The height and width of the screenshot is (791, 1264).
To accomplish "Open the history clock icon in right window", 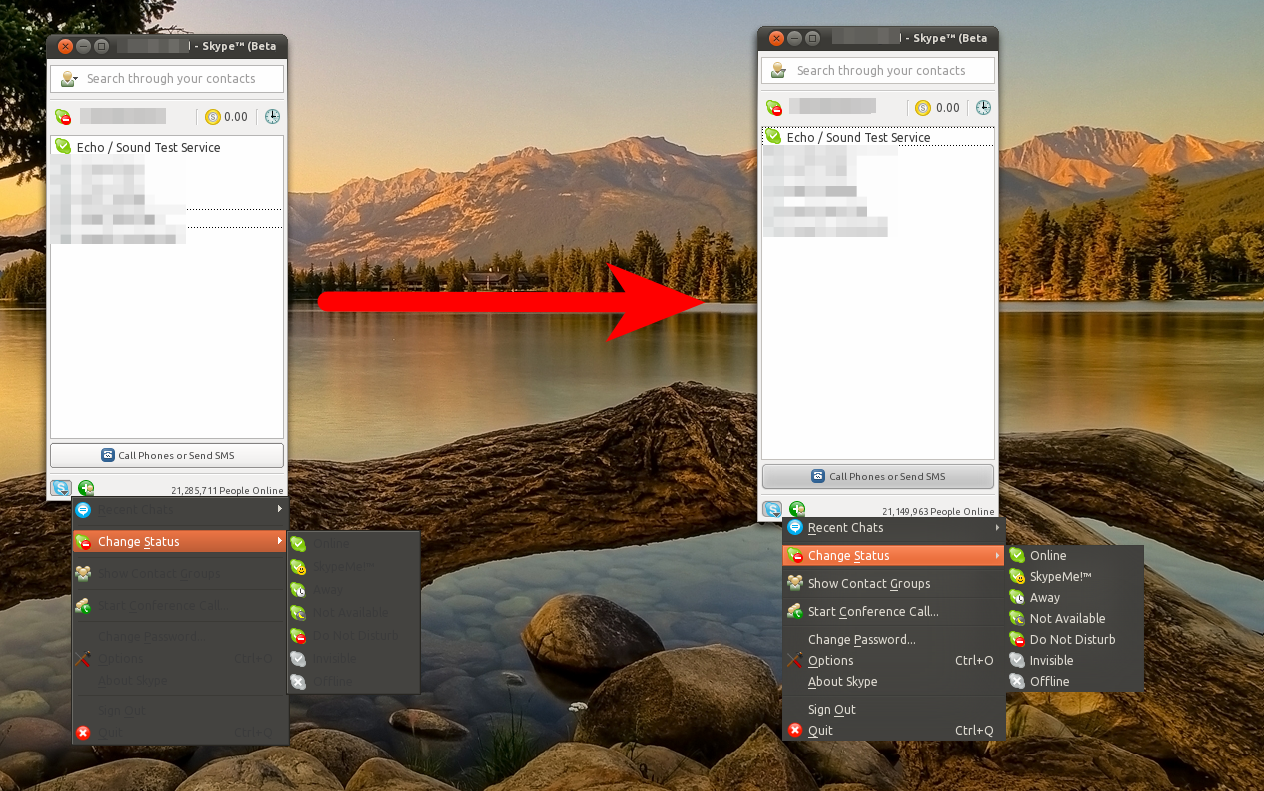I will (x=983, y=108).
